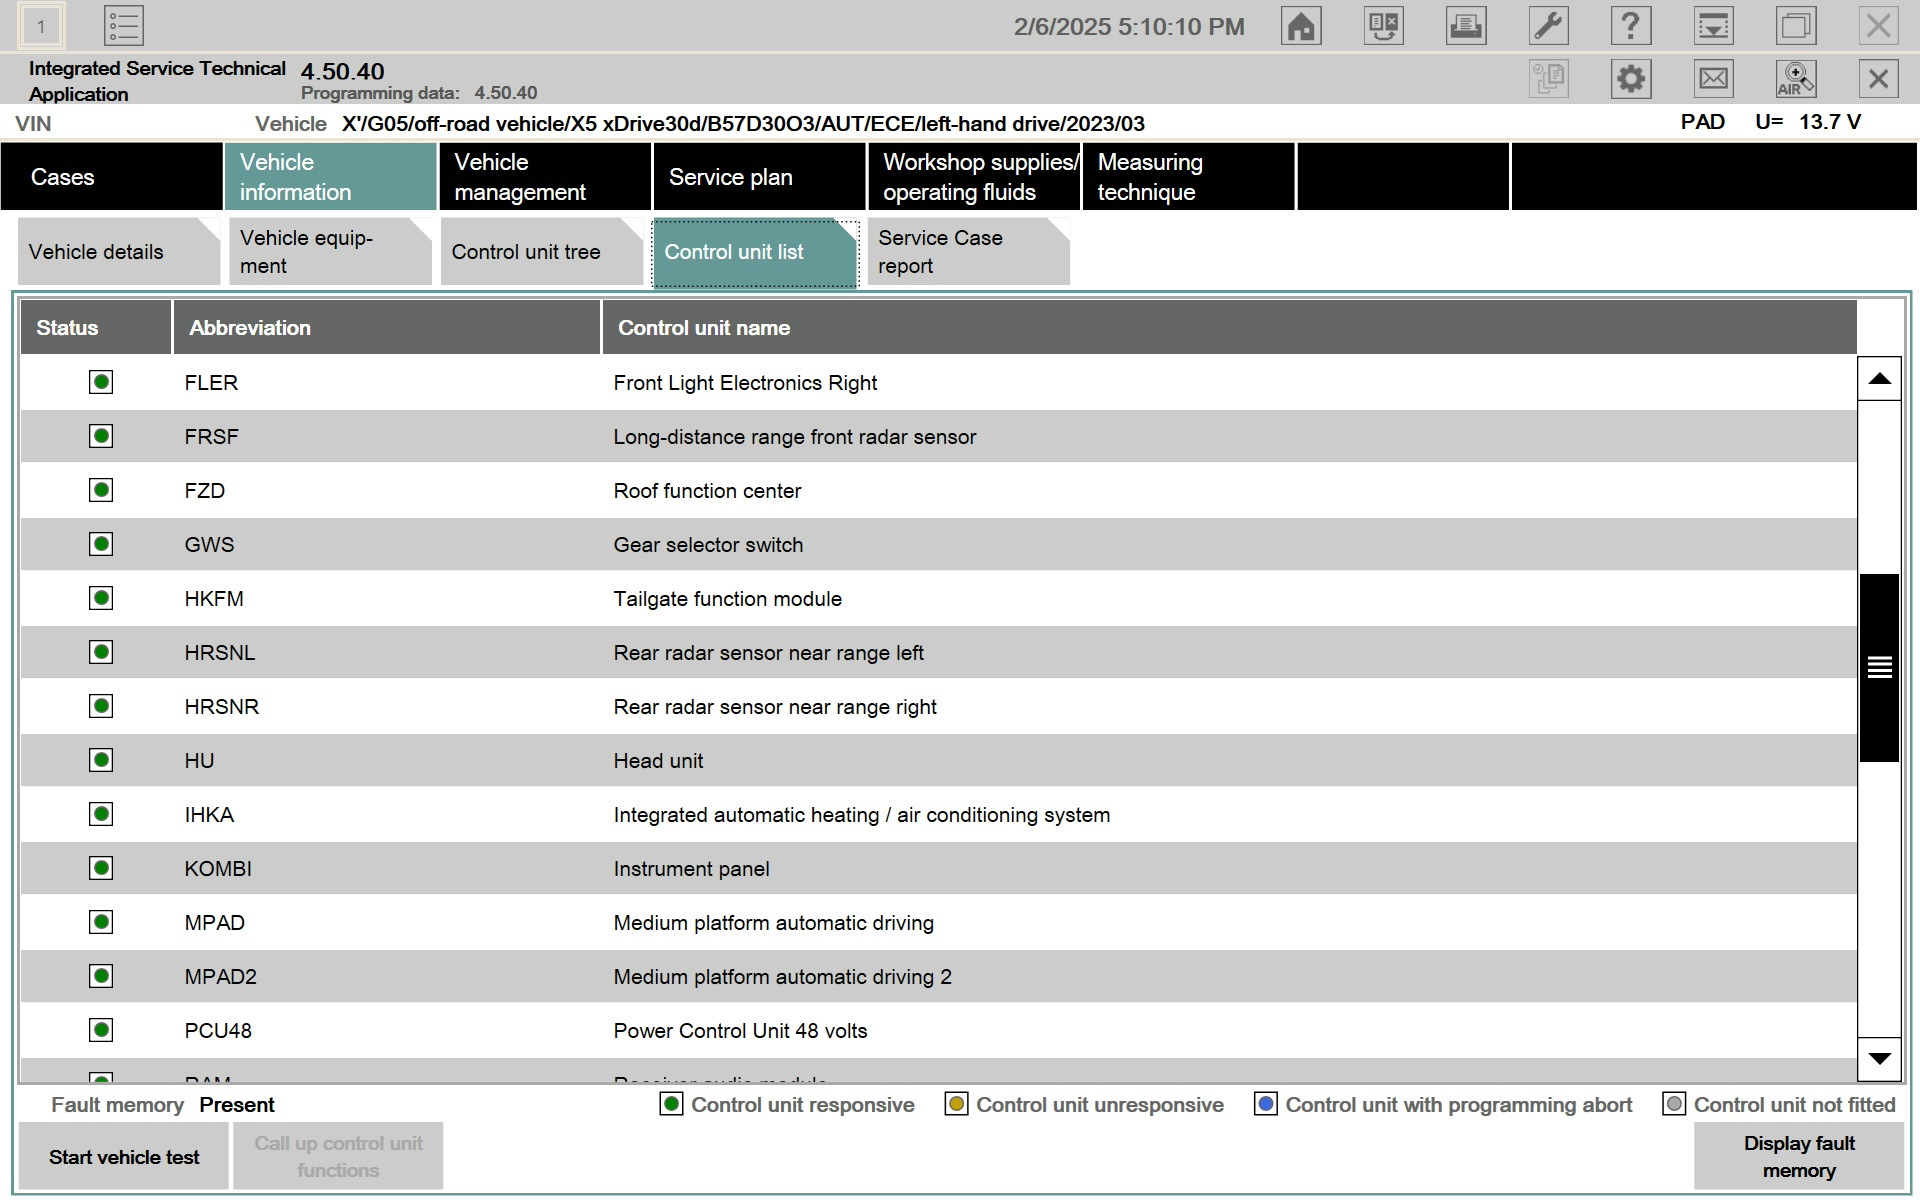Click the AIR search magnifier icon
Viewport: 1920px width, 1200px height.
tap(1795, 79)
